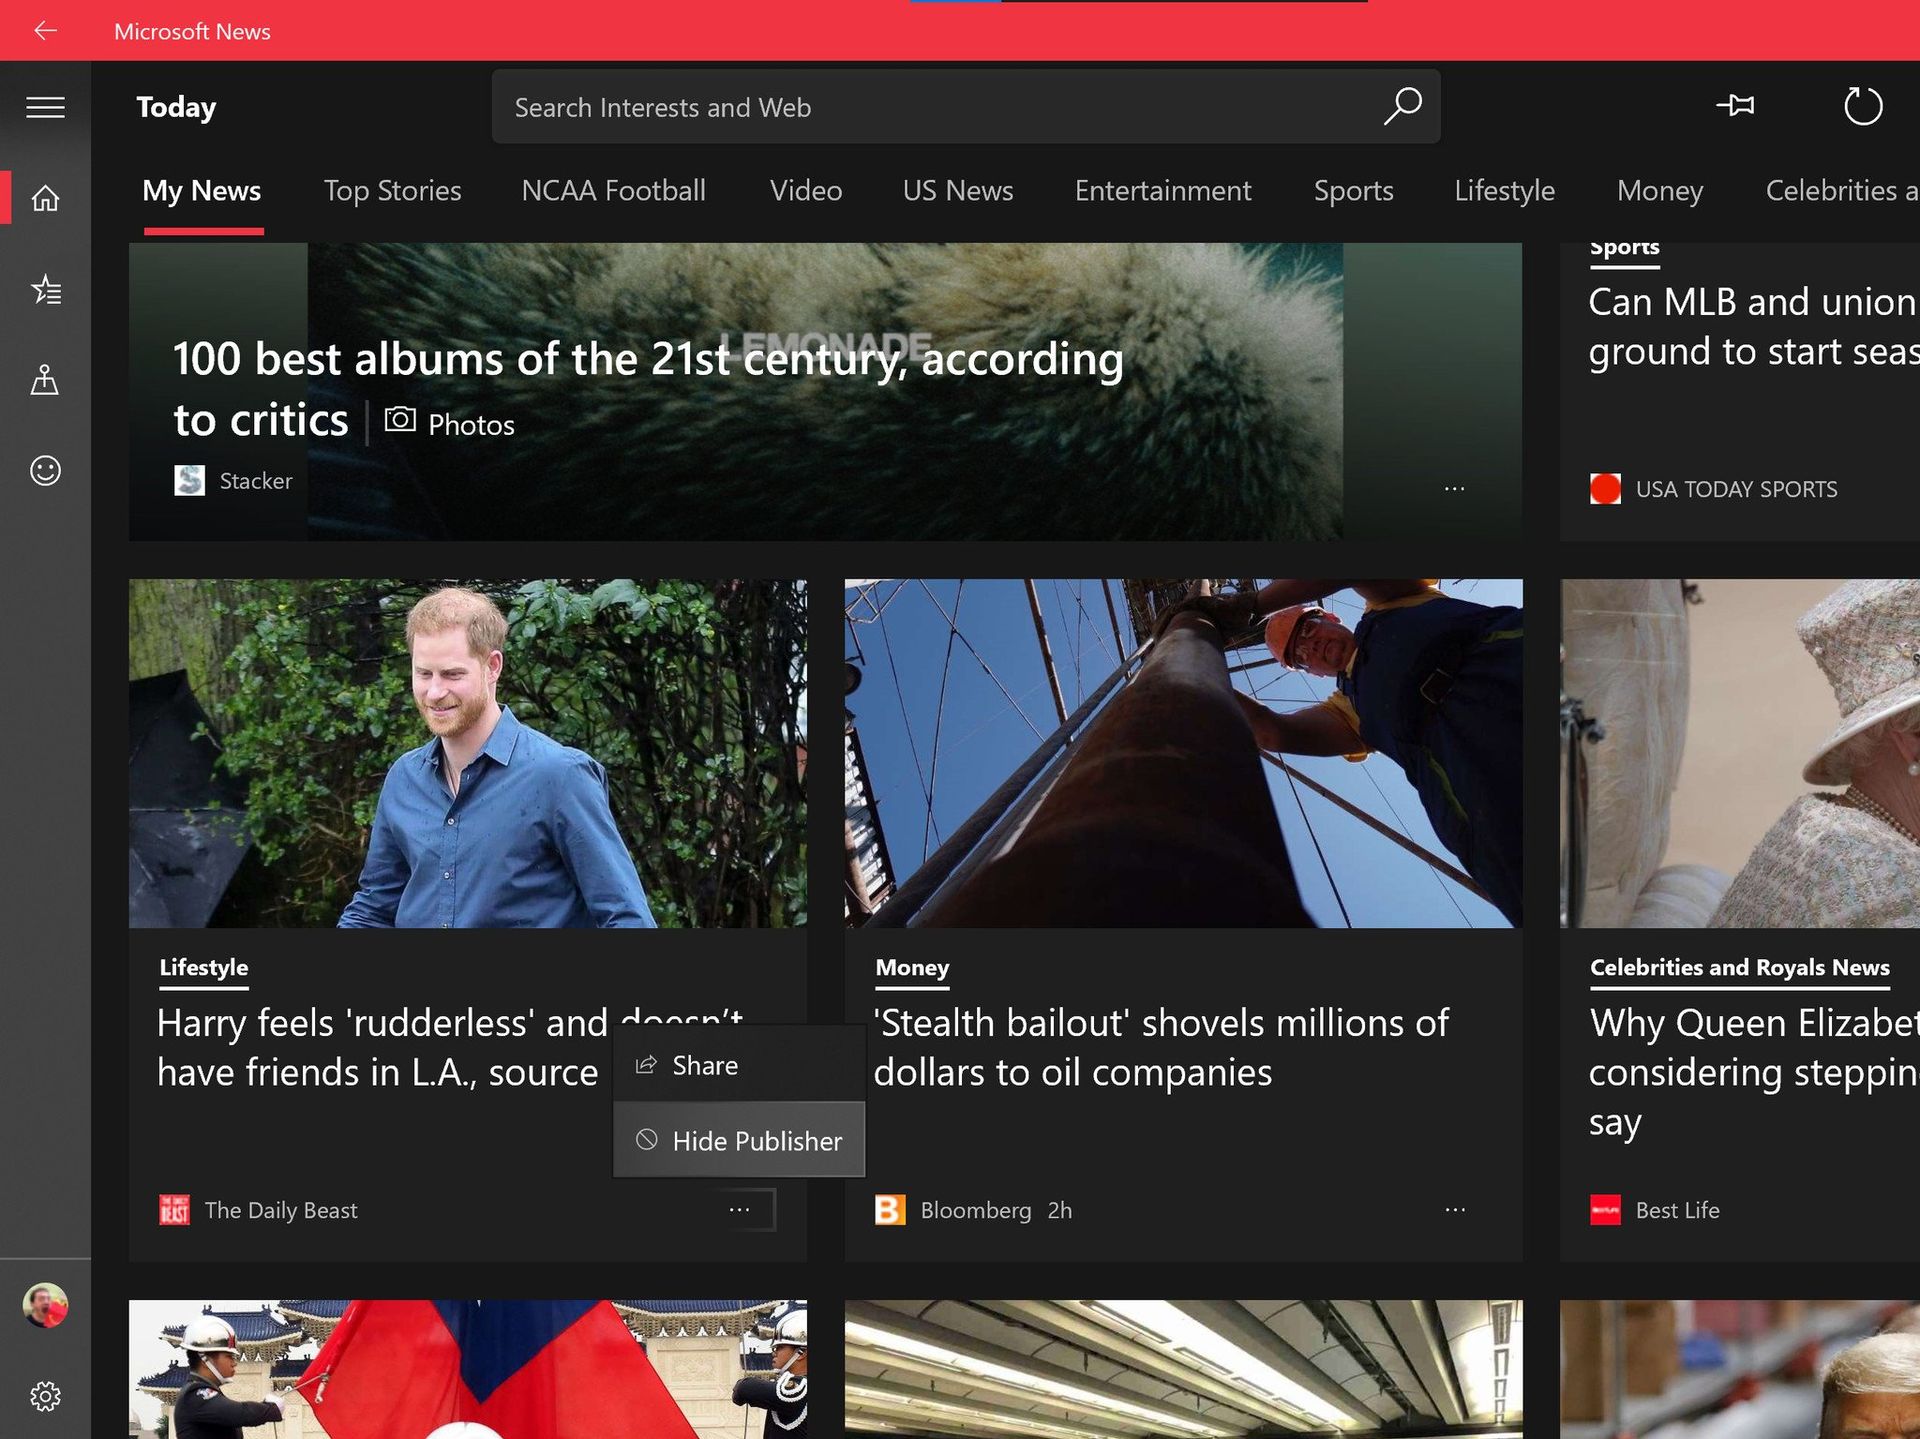The image size is (1920, 1439).
Task: Open the ellipsis menu on the Bloomberg story
Action: coord(1456,1209)
